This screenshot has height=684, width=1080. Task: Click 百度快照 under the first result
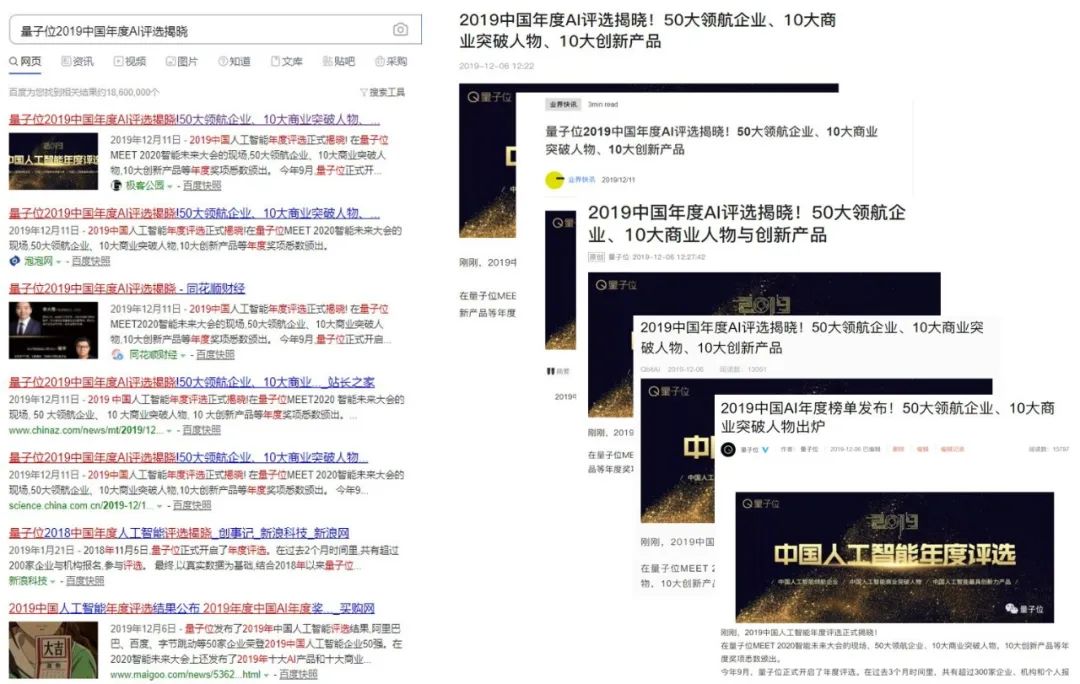coord(202,186)
